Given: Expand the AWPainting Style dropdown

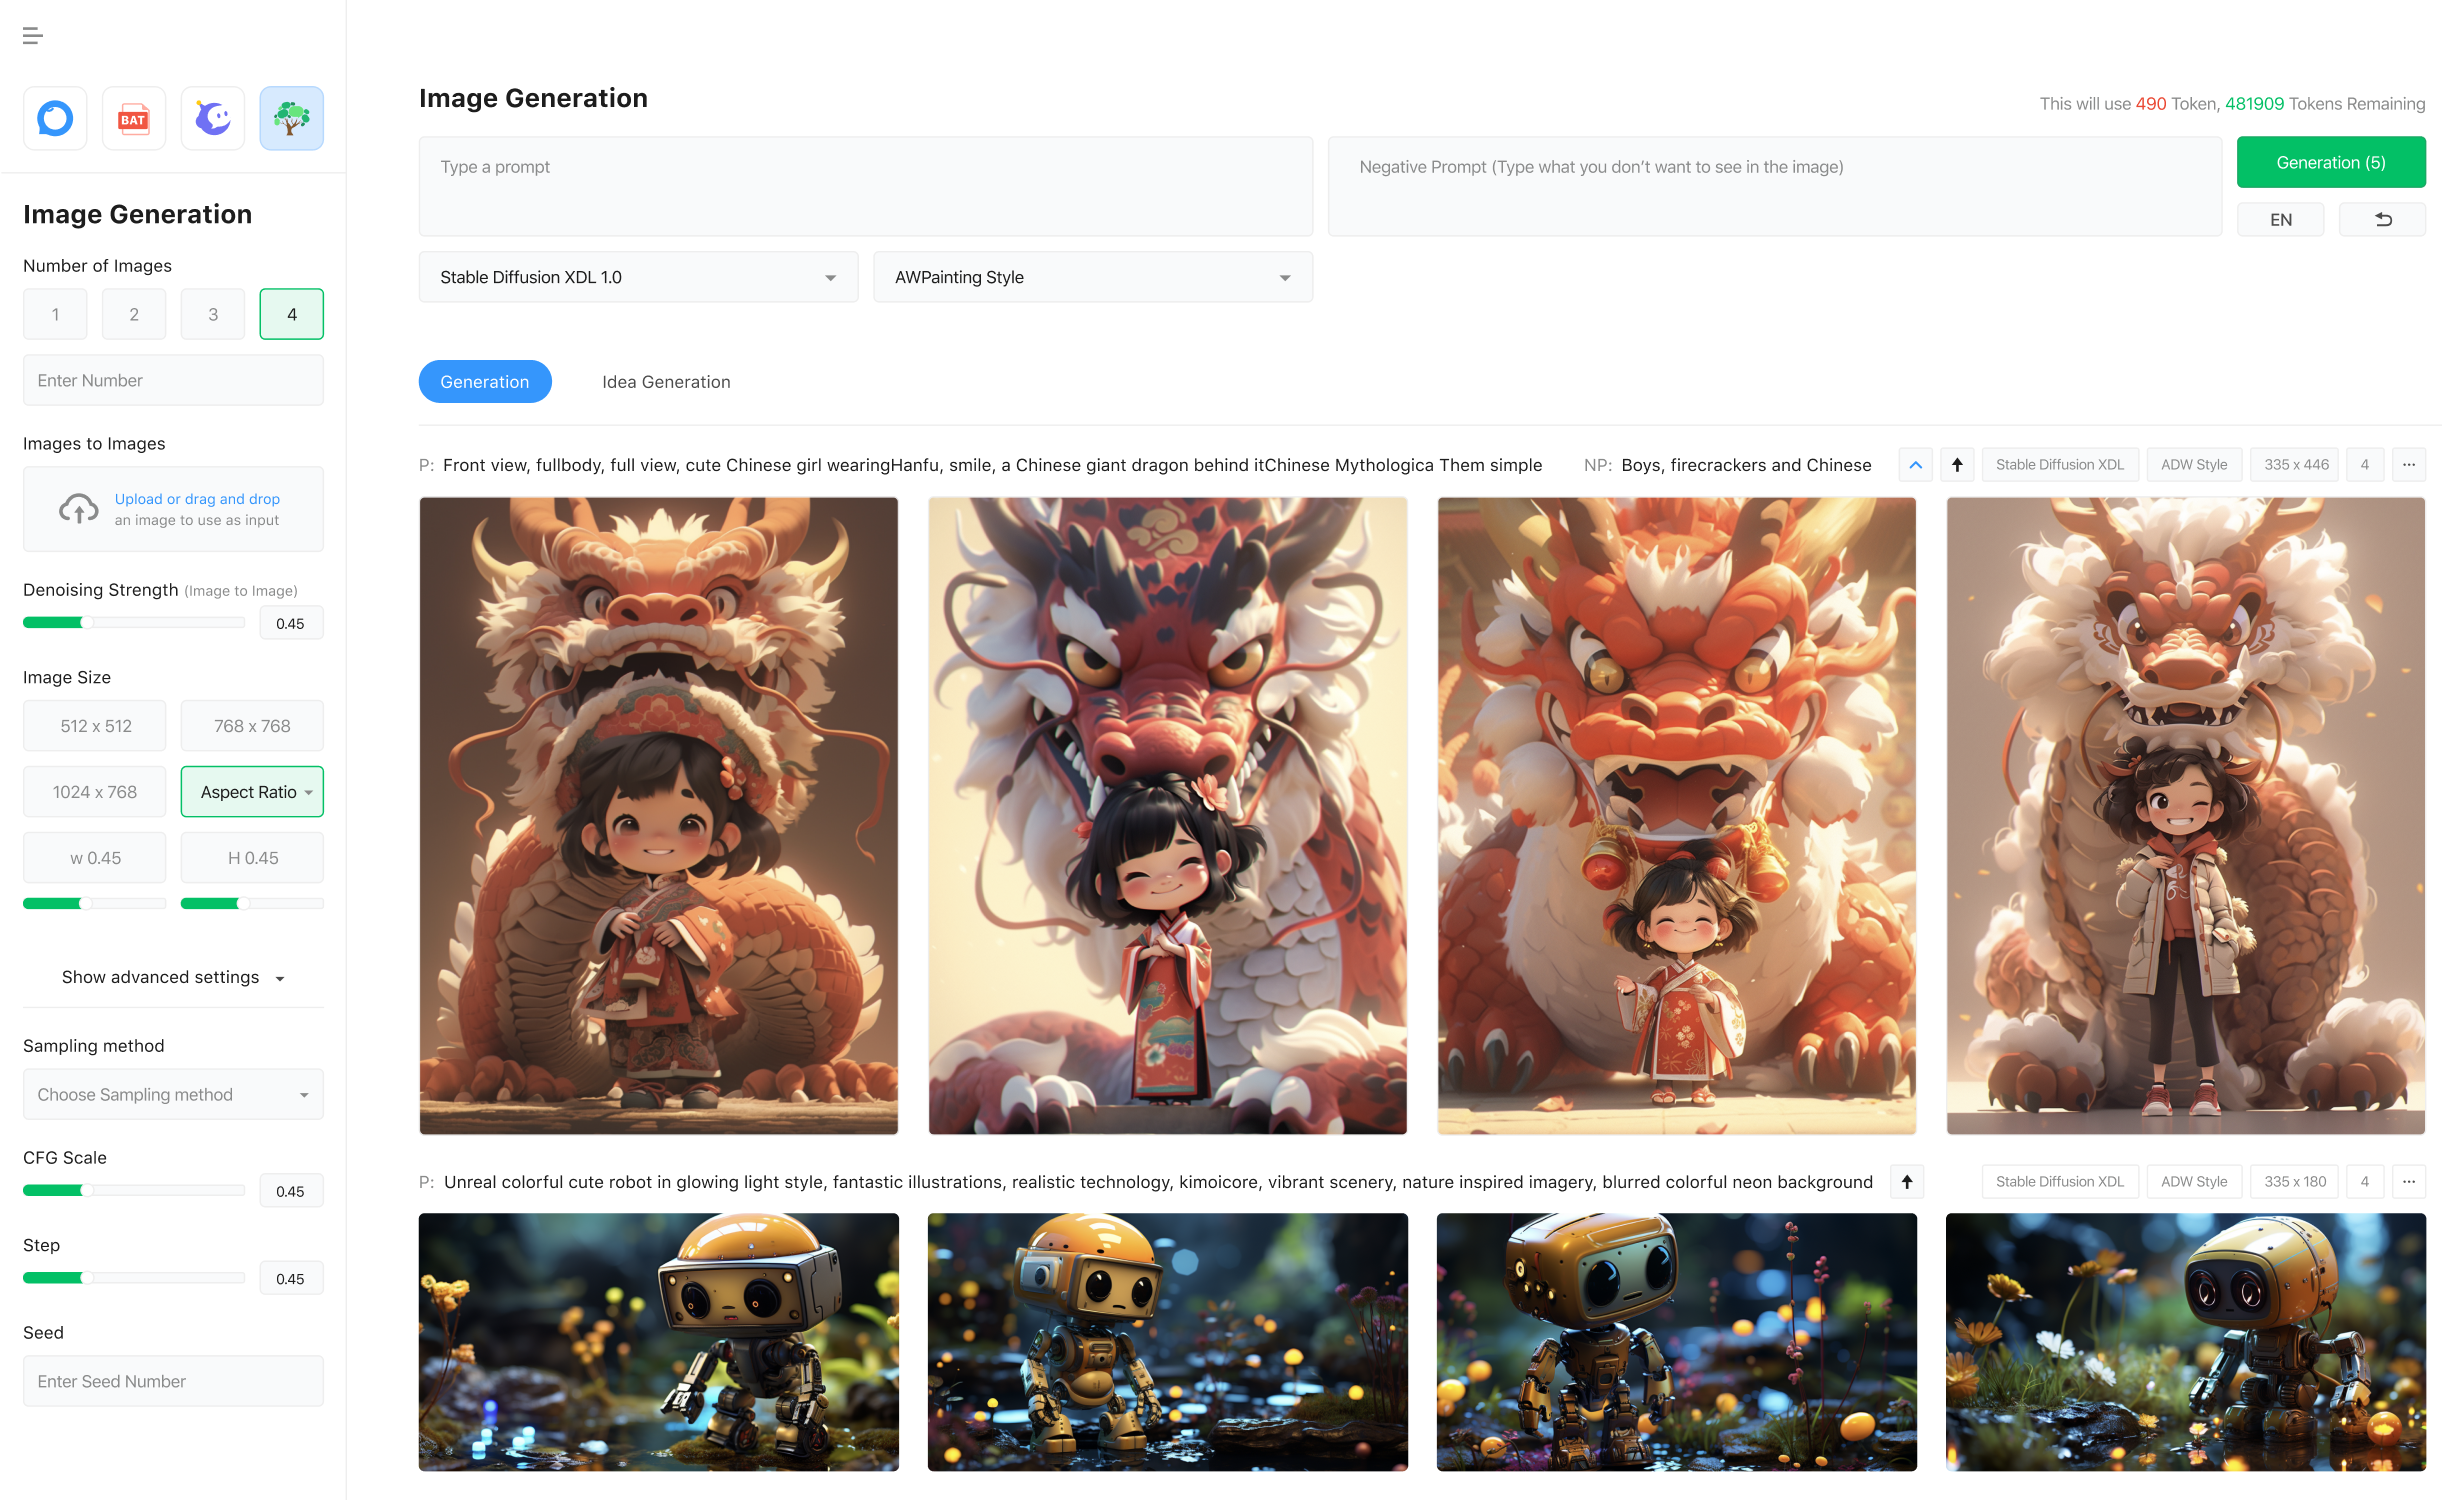Looking at the screenshot, I should pos(1286,277).
